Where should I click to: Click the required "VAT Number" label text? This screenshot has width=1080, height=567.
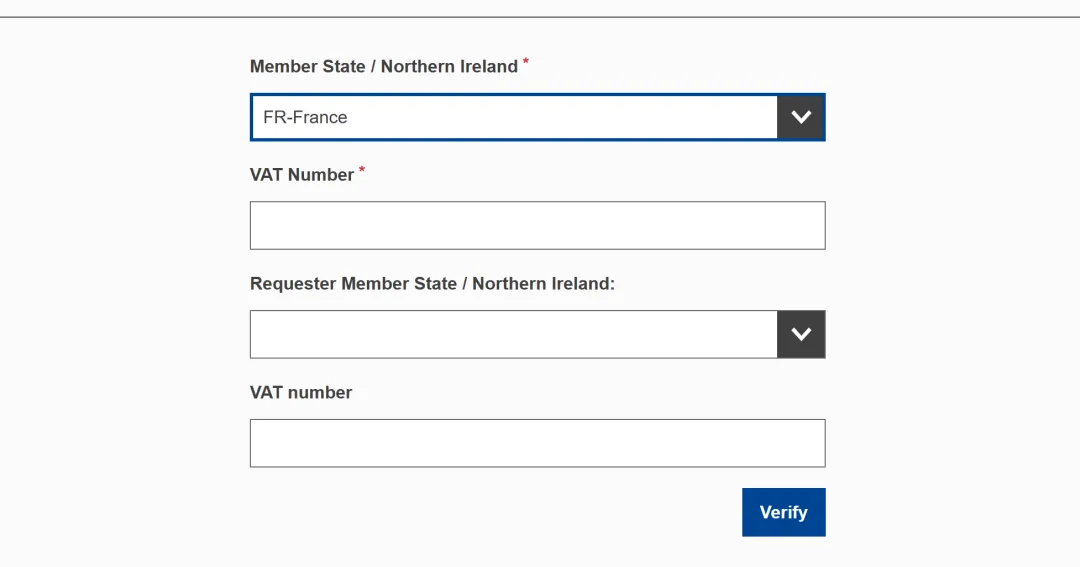[x=301, y=175]
